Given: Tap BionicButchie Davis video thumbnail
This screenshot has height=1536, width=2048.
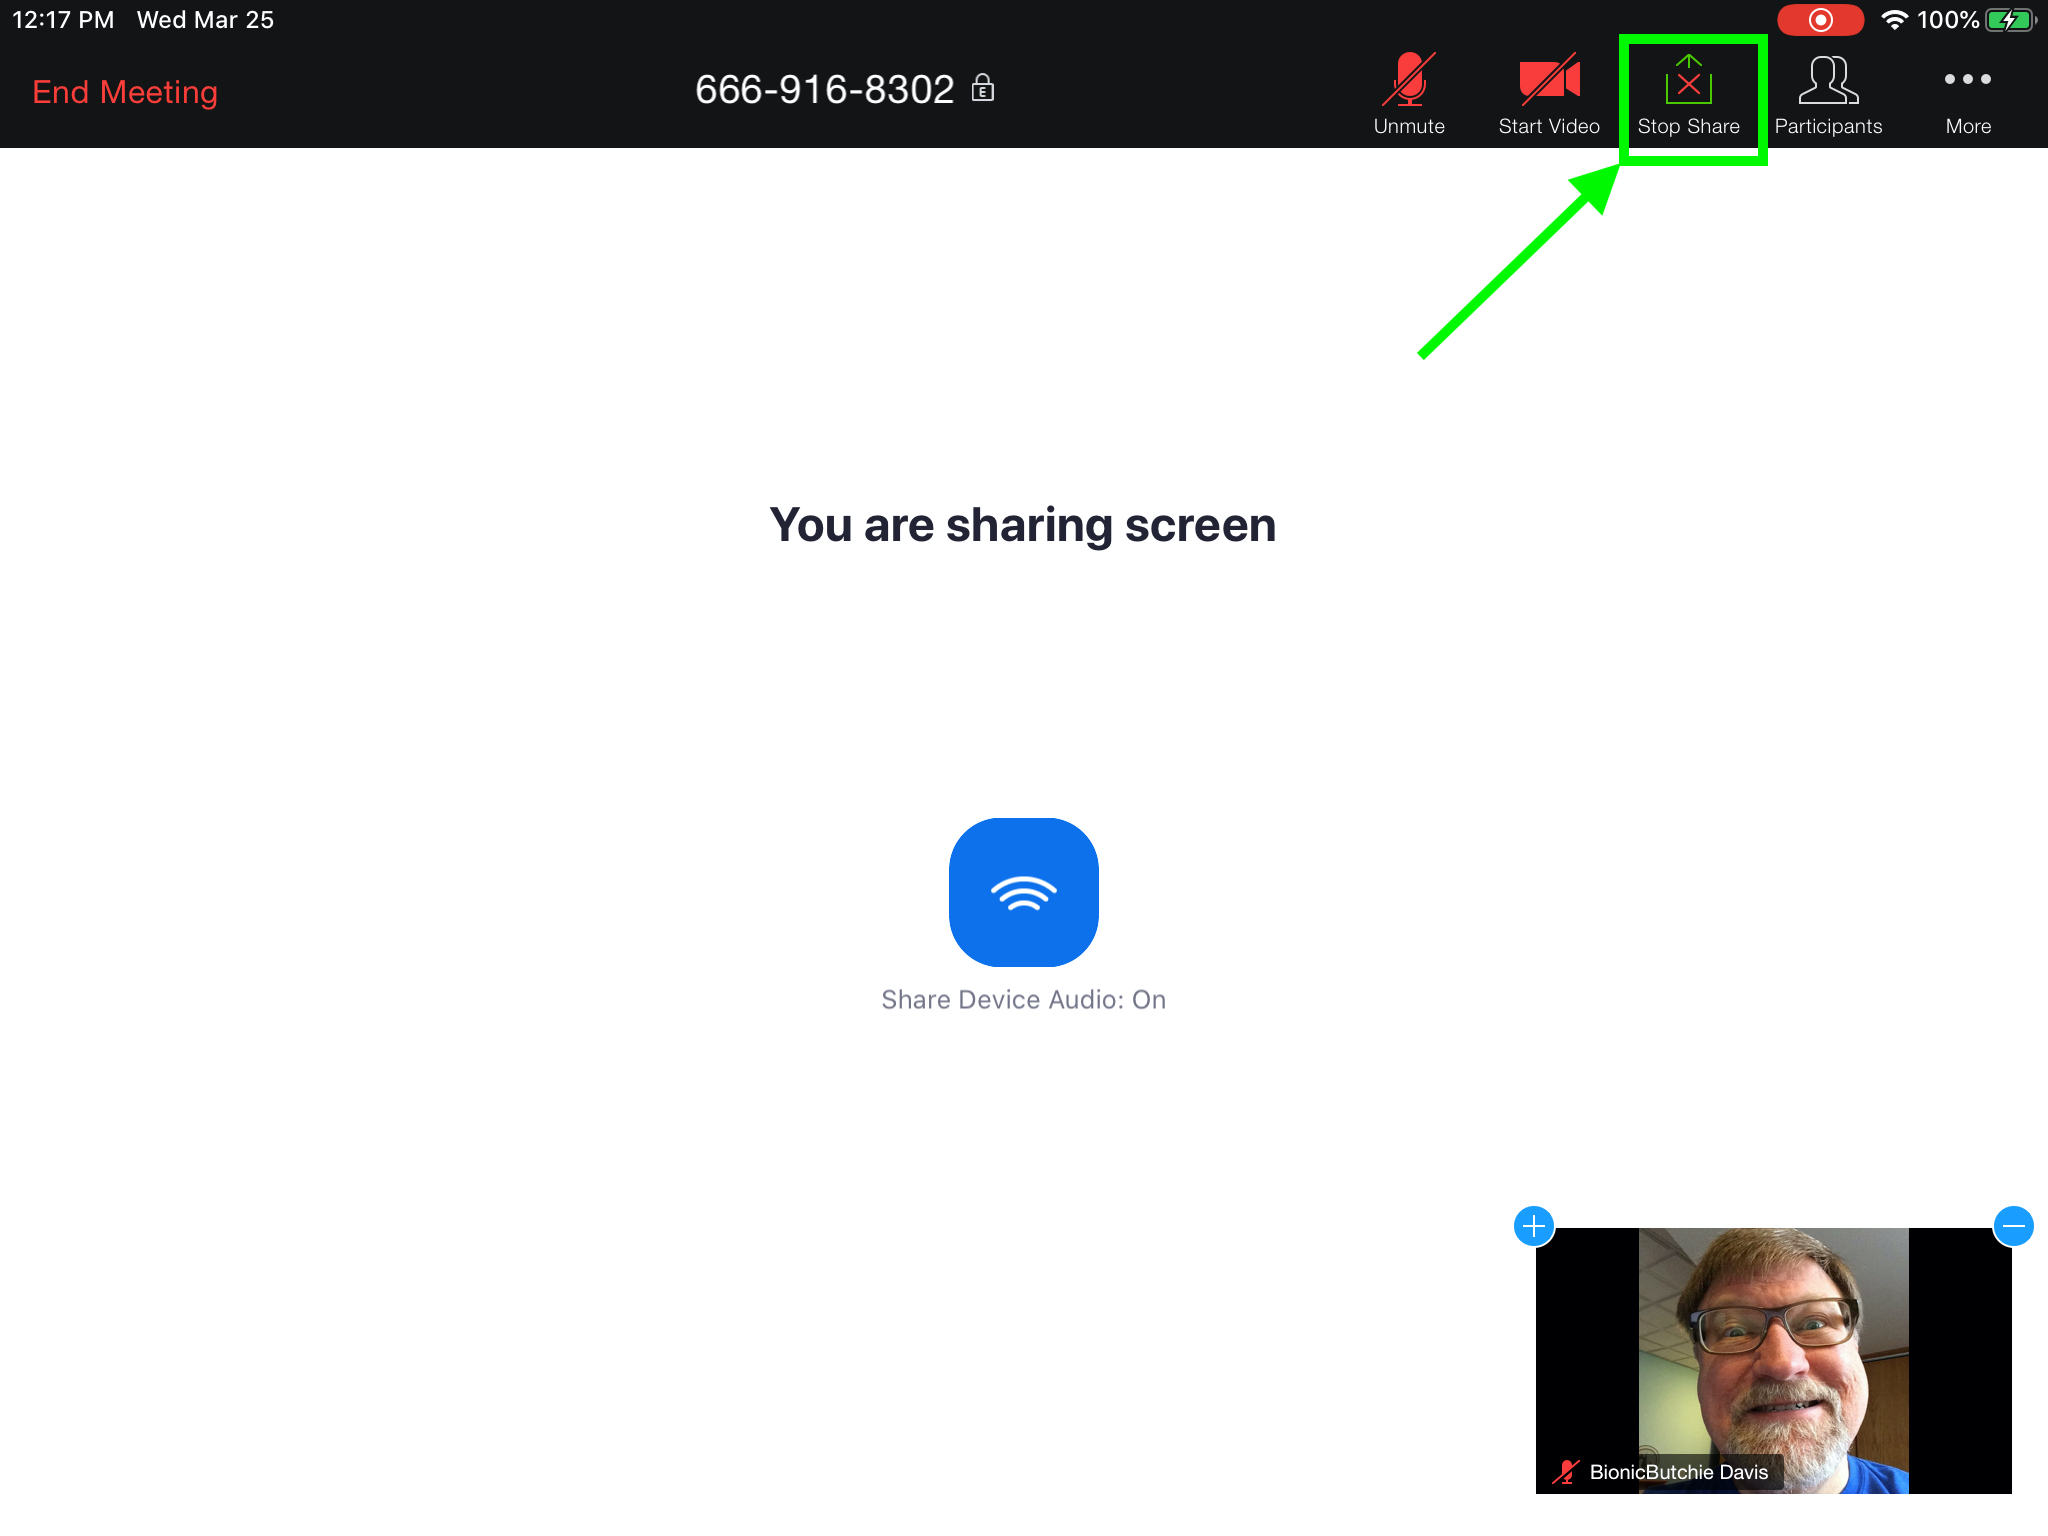Looking at the screenshot, I should pyautogui.click(x=1773, y=1360).
